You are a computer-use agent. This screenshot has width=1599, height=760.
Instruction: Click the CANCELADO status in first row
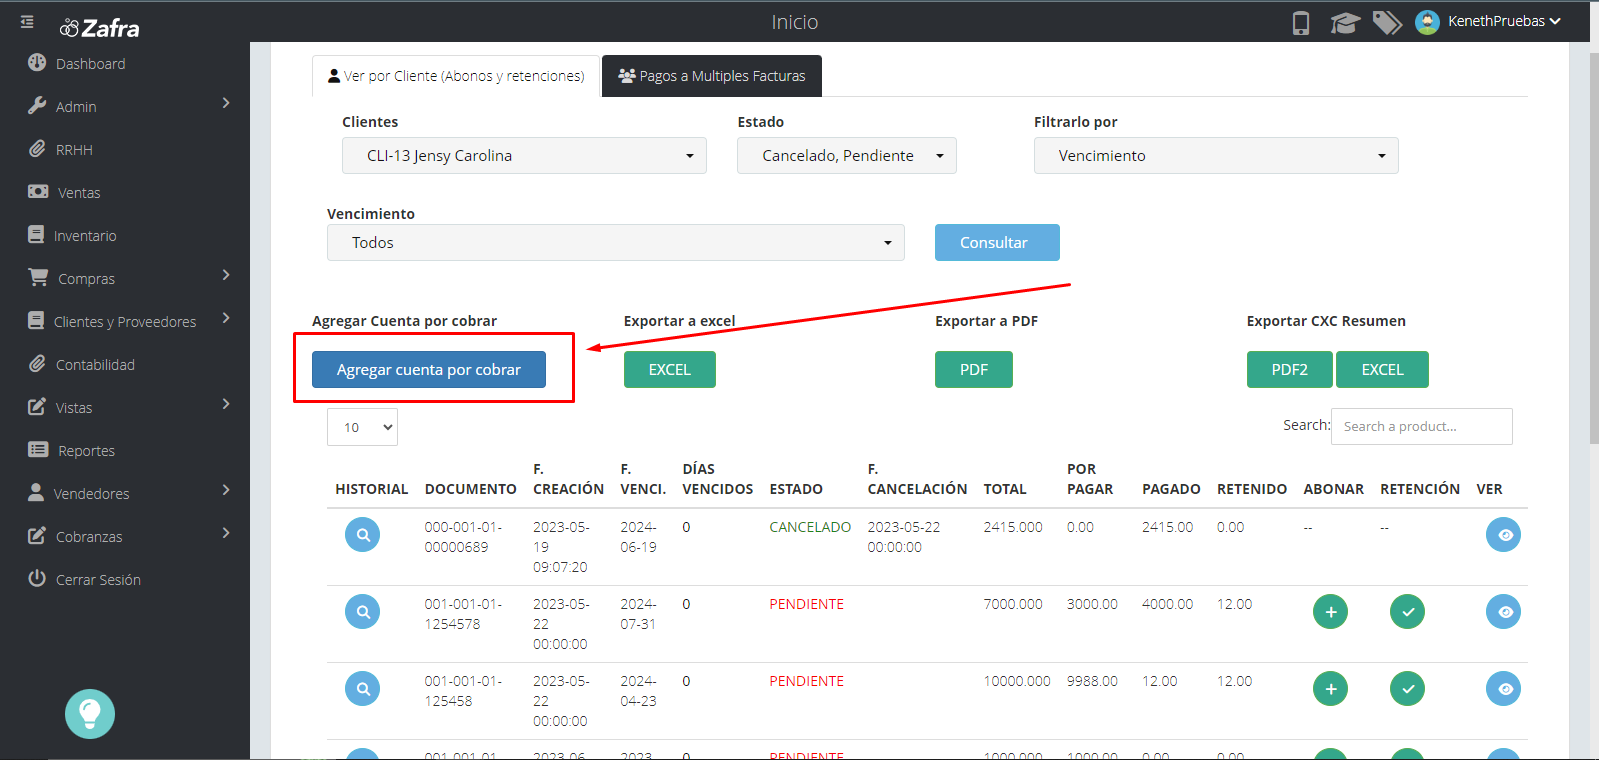tap(810, 527)
